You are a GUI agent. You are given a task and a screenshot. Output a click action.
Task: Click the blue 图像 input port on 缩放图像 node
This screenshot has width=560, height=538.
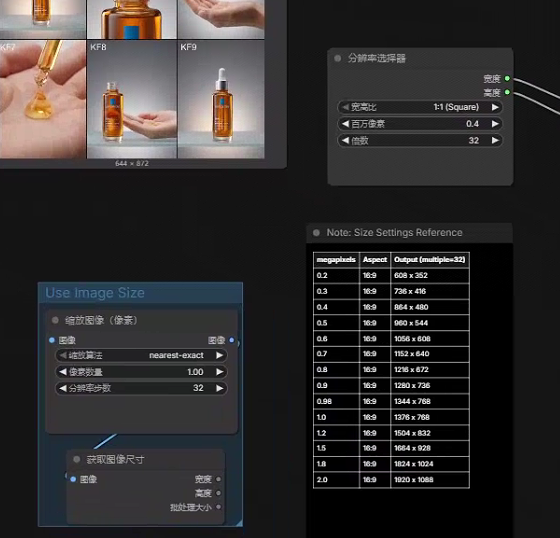point(52,340)
